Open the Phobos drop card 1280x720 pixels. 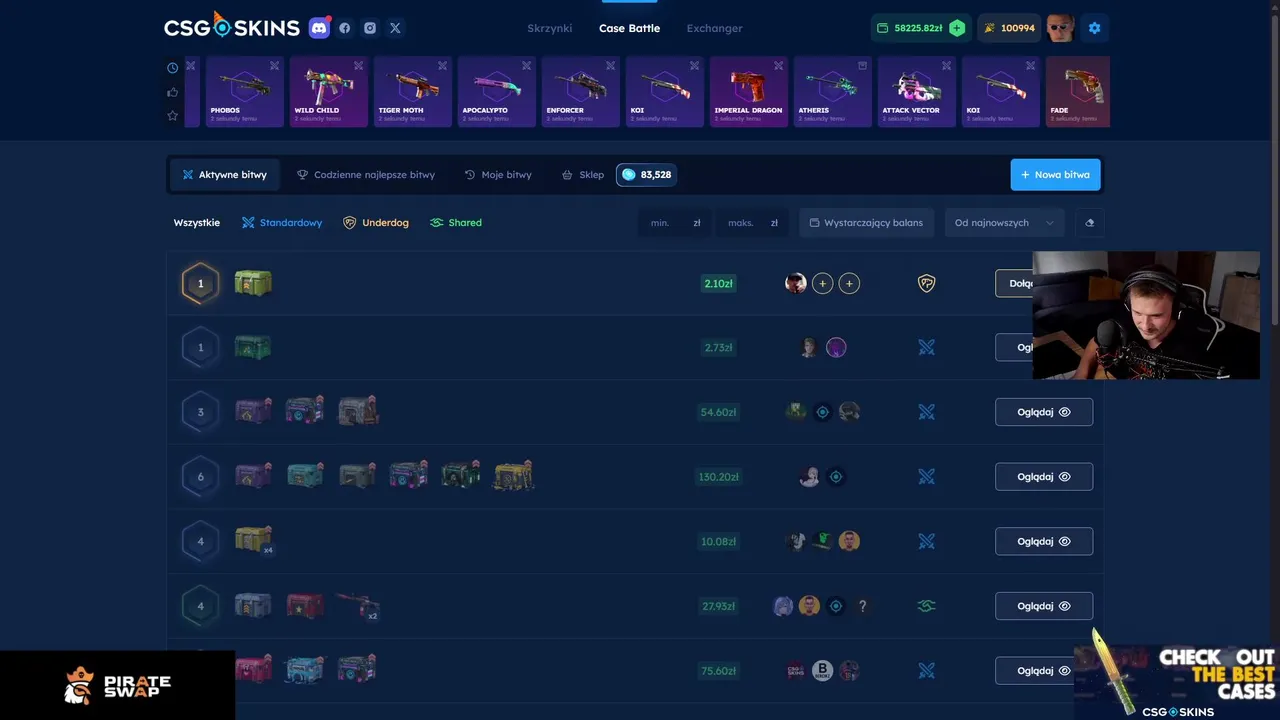[x=245, y=92]
